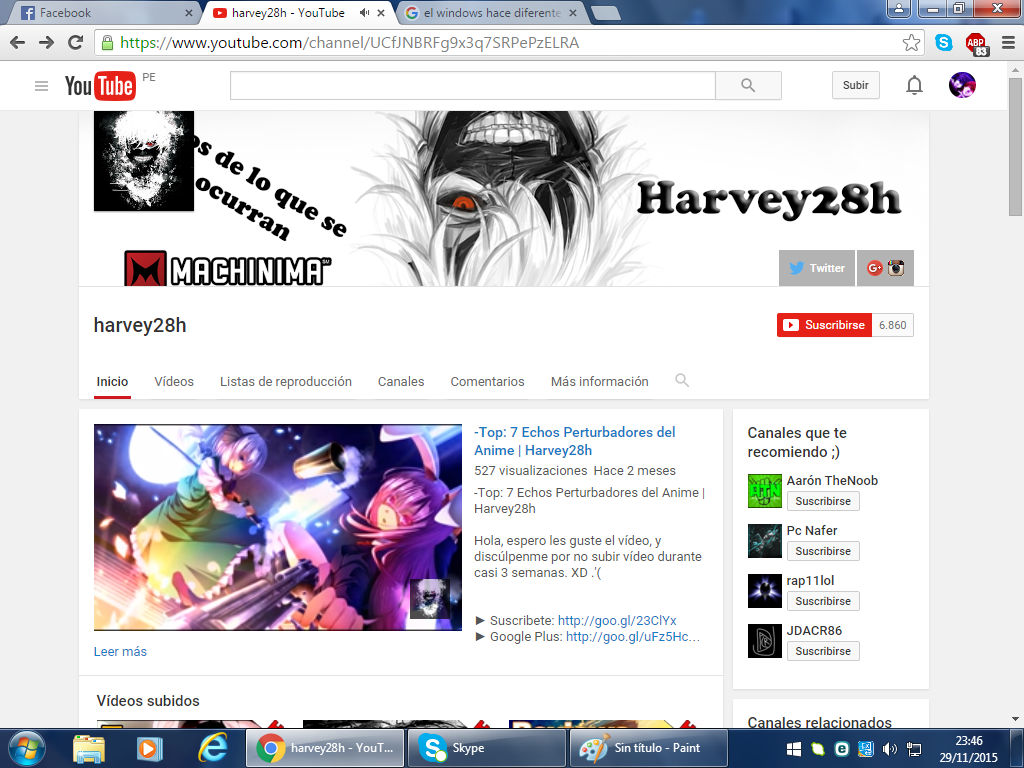Open the Aarón TheNoob channel name
This screenshot has height=768, width=1024.
point(832,481)
